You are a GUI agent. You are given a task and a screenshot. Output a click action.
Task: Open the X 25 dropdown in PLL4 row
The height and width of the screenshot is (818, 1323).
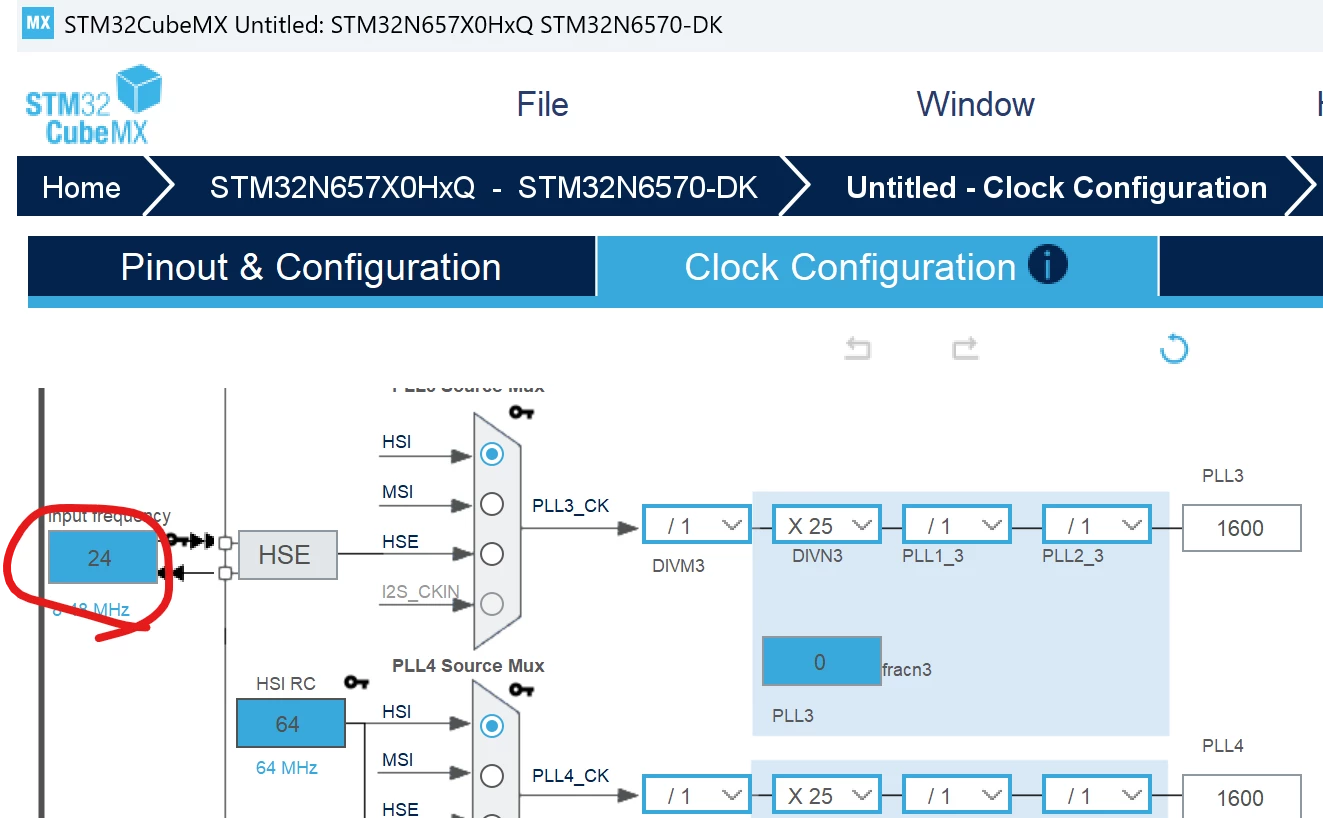click(827, 795)
